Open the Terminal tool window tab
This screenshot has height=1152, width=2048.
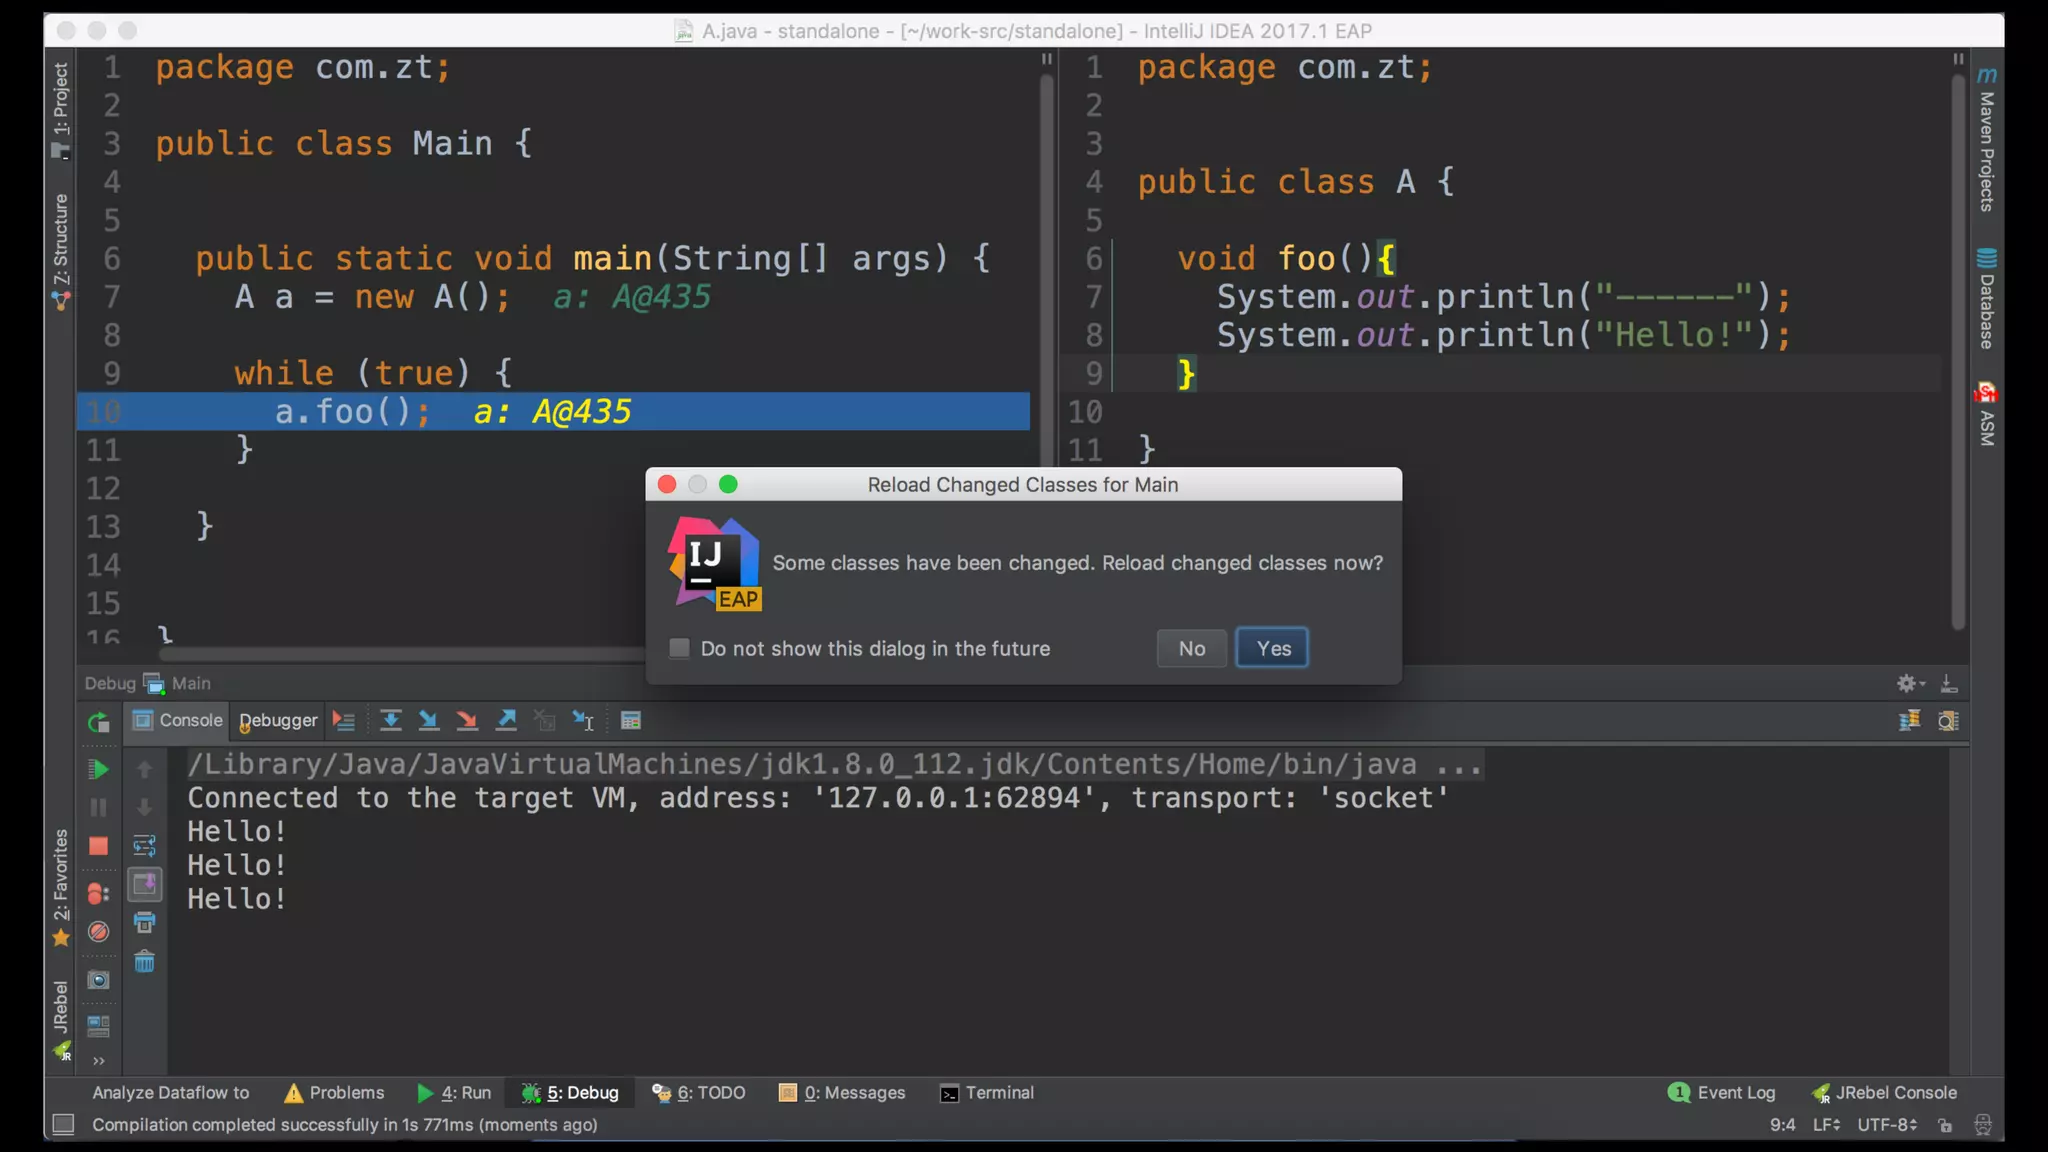[x=987, y=1093]
